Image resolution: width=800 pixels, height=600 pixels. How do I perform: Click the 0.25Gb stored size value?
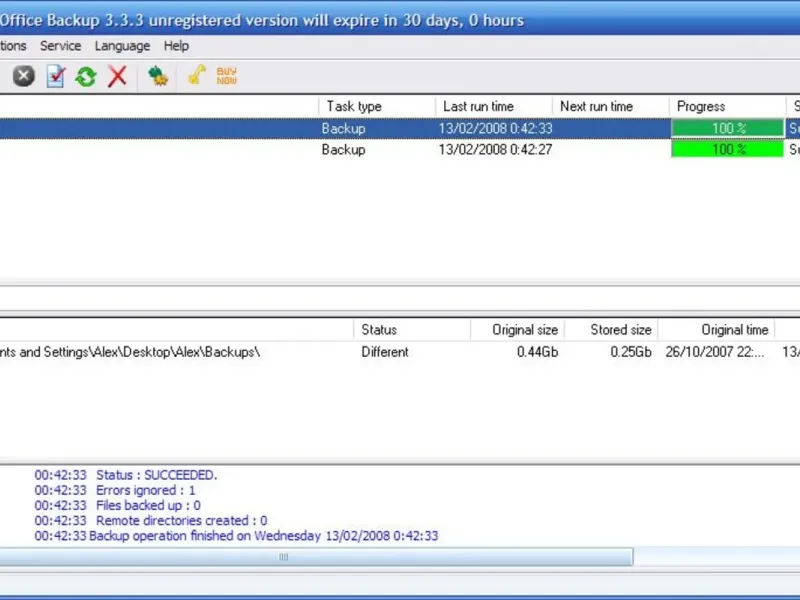[x=631, y=352]
